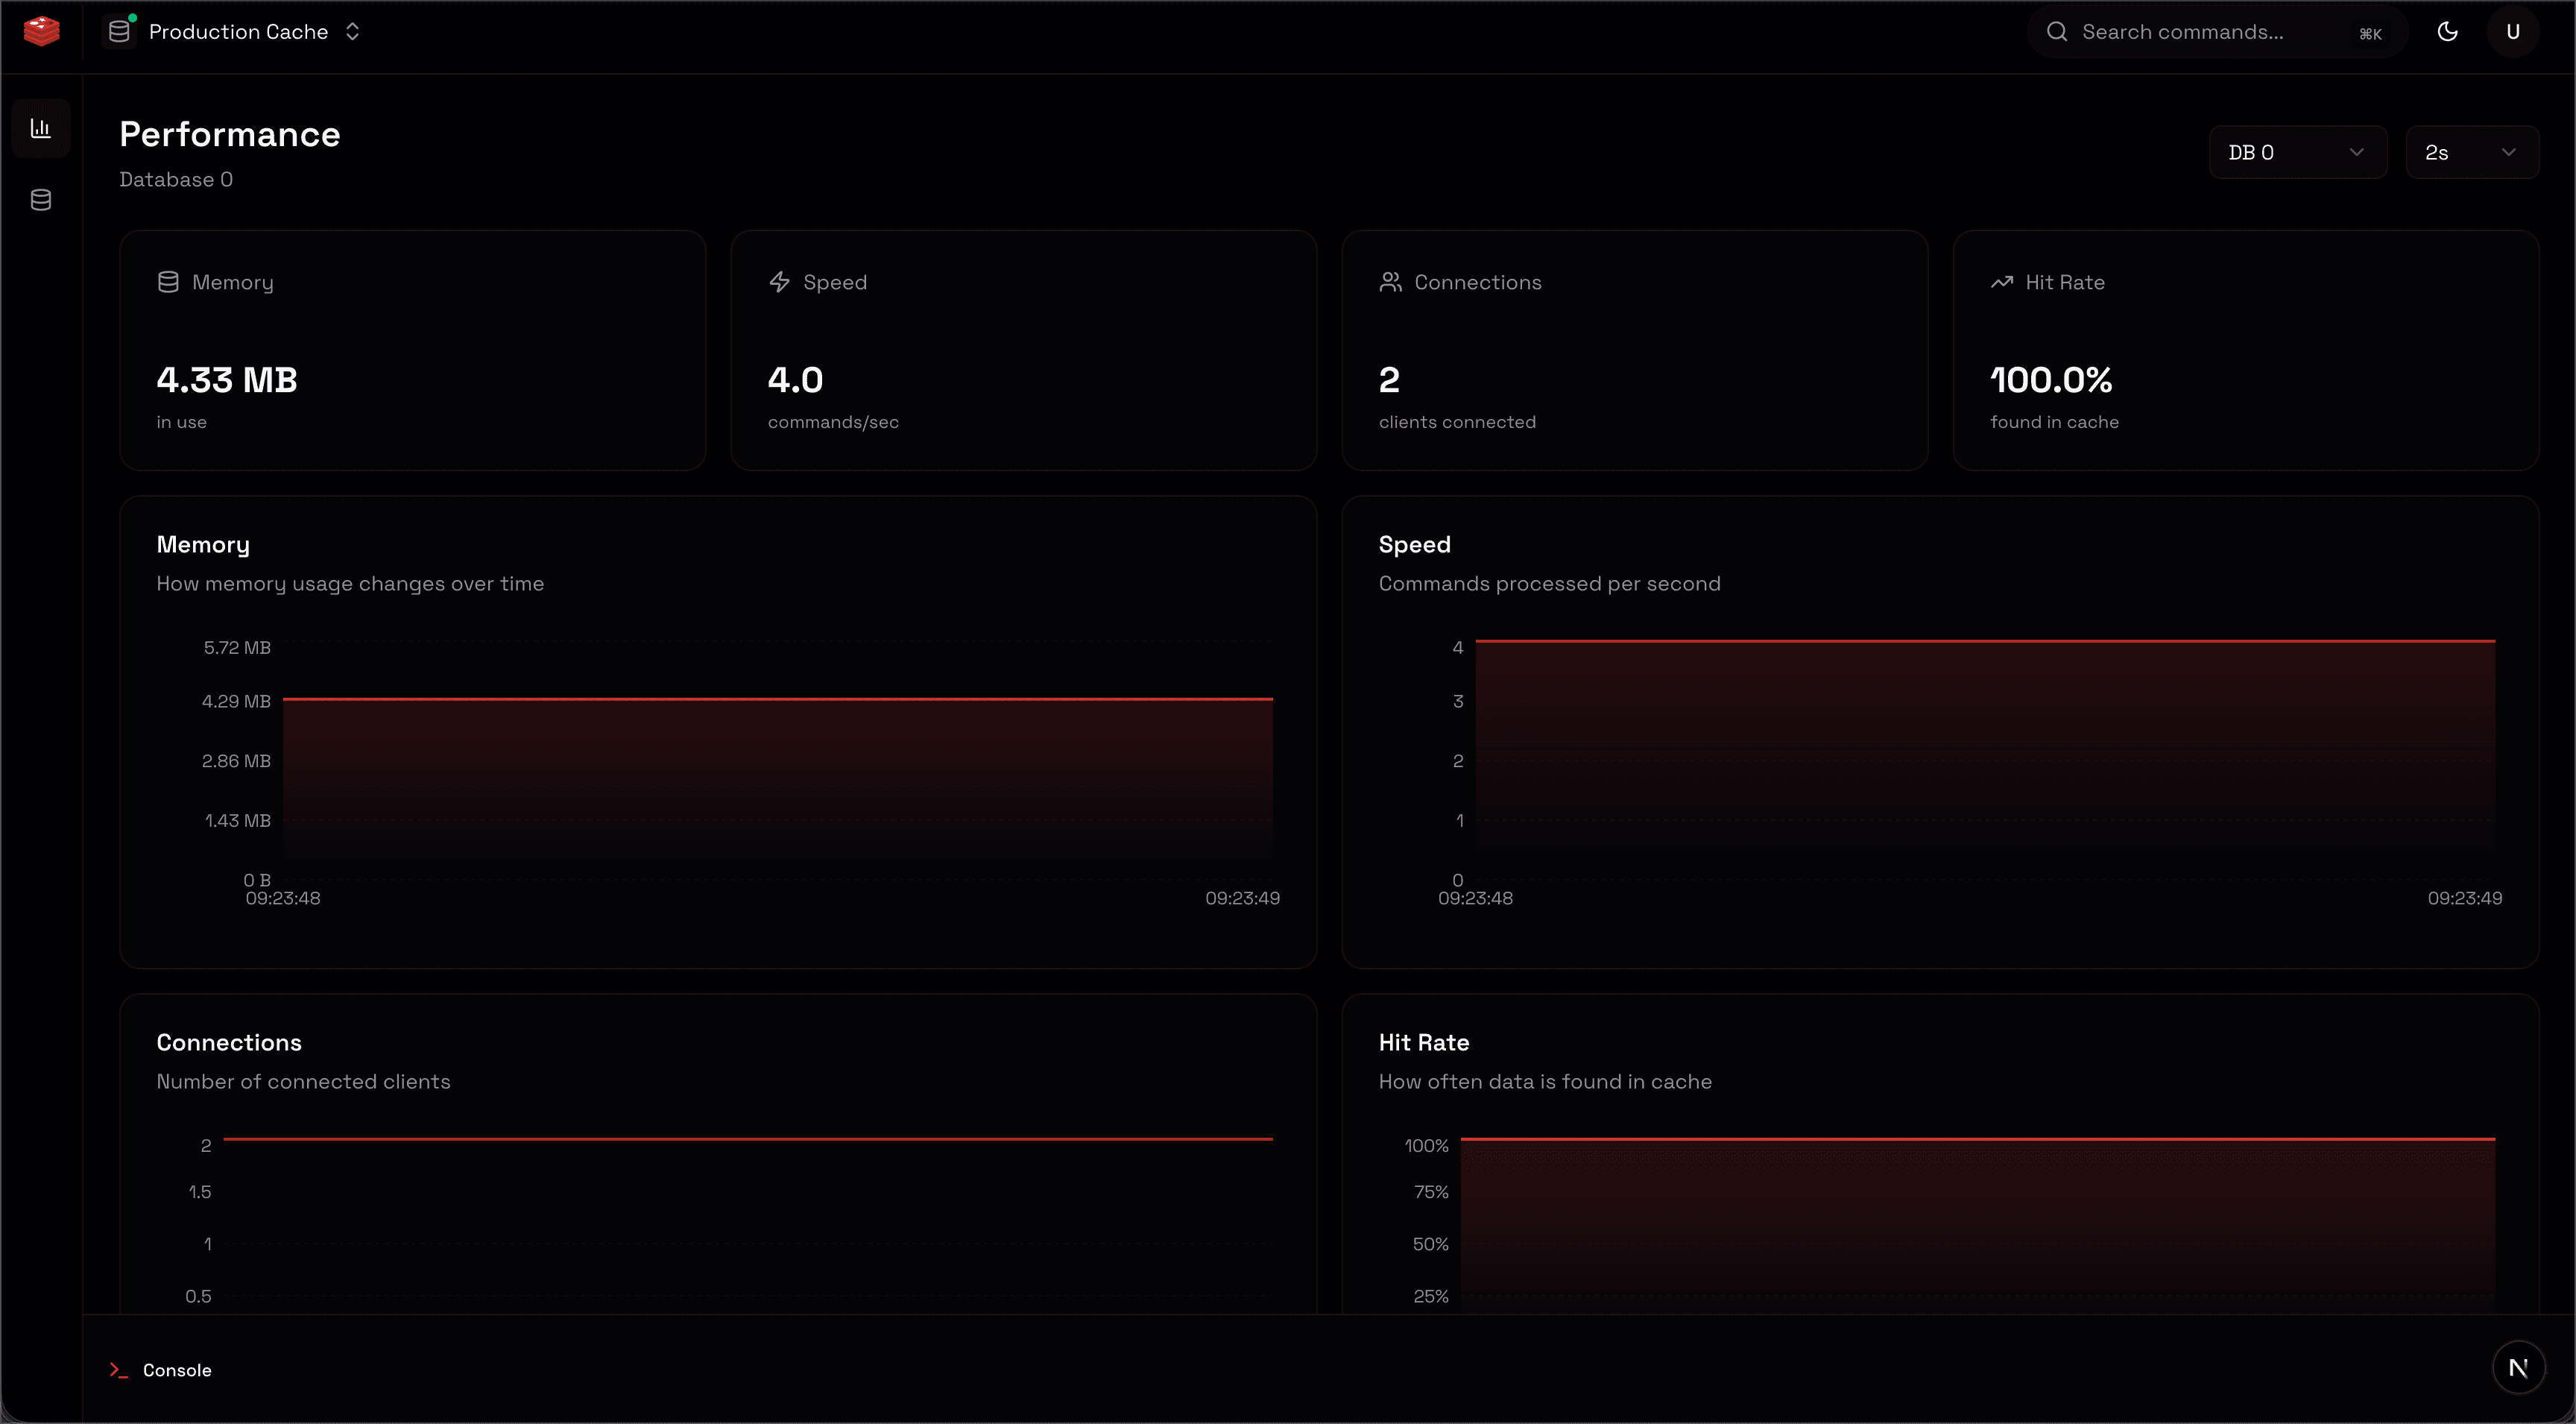
Task: Click the Console terminal prompt icon
Action: click(x=119, y=1370)
